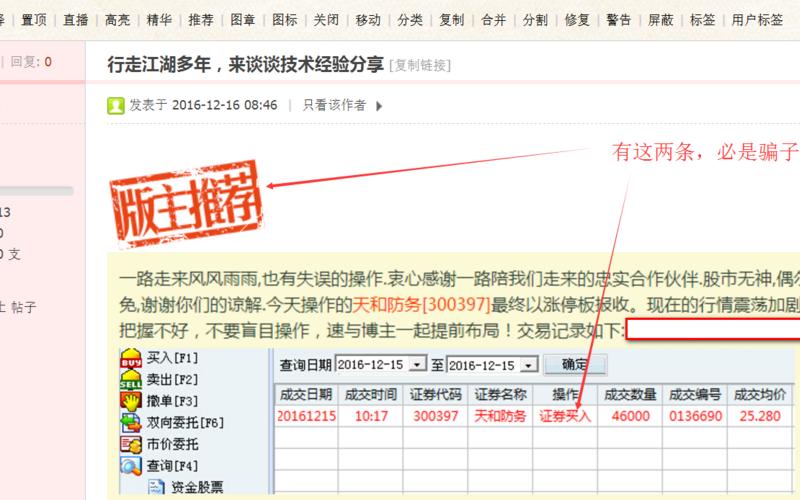
Task: Click the 25.280 average price cell
Action: click(760, 416)
